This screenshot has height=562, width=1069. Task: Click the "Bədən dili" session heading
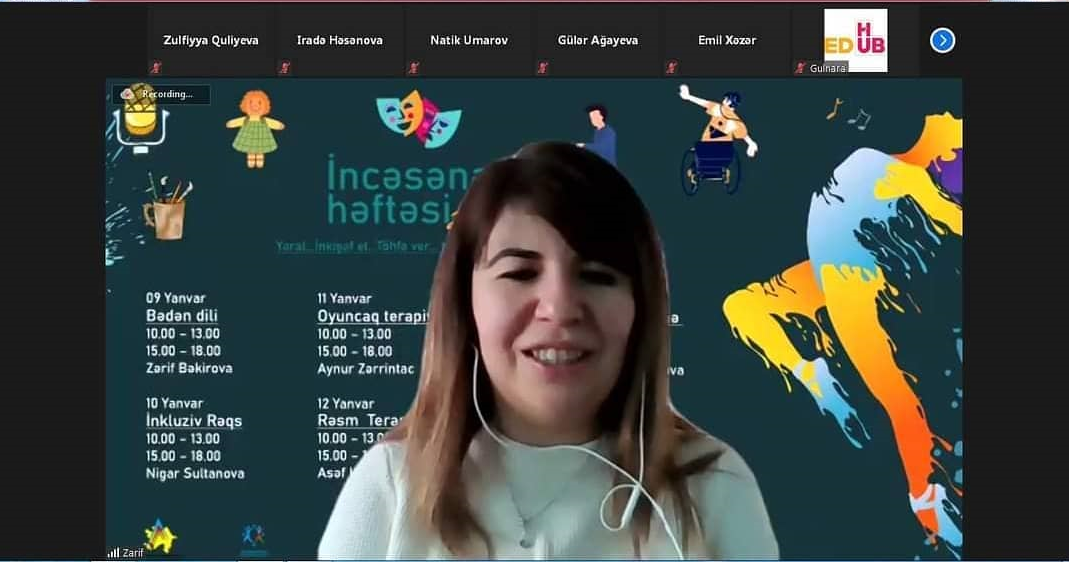181,315
